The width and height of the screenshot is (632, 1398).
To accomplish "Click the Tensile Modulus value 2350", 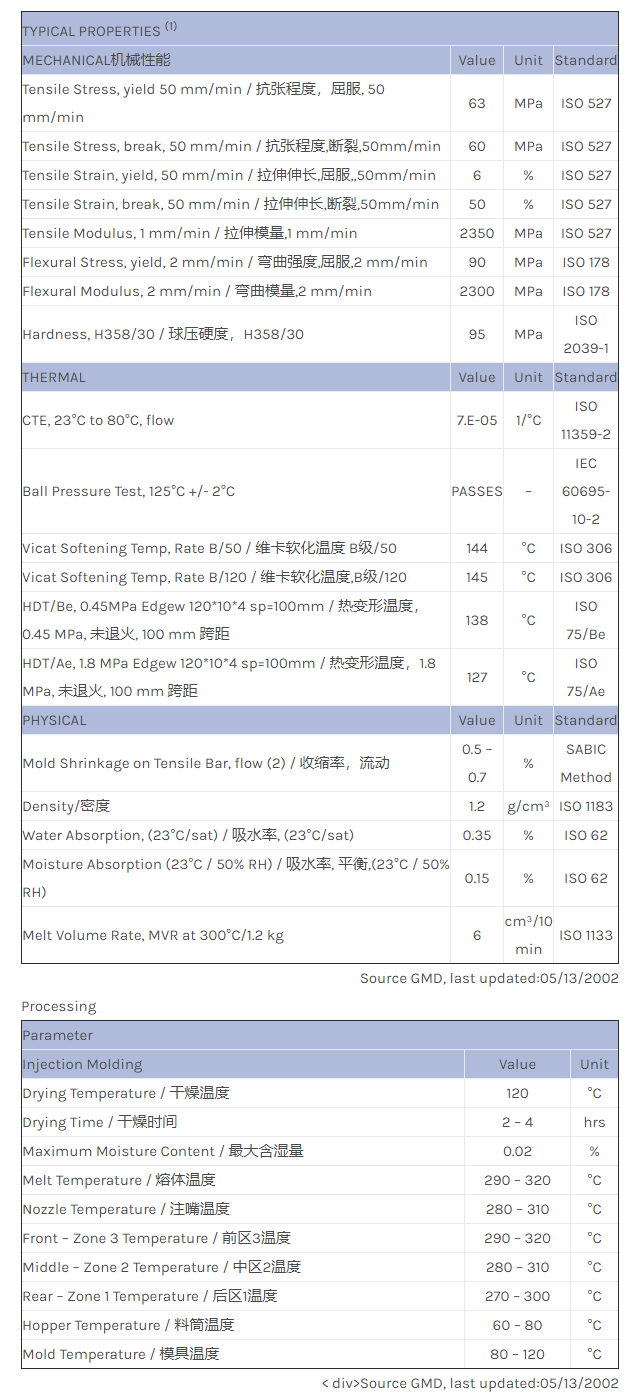I will pos(477,233).
